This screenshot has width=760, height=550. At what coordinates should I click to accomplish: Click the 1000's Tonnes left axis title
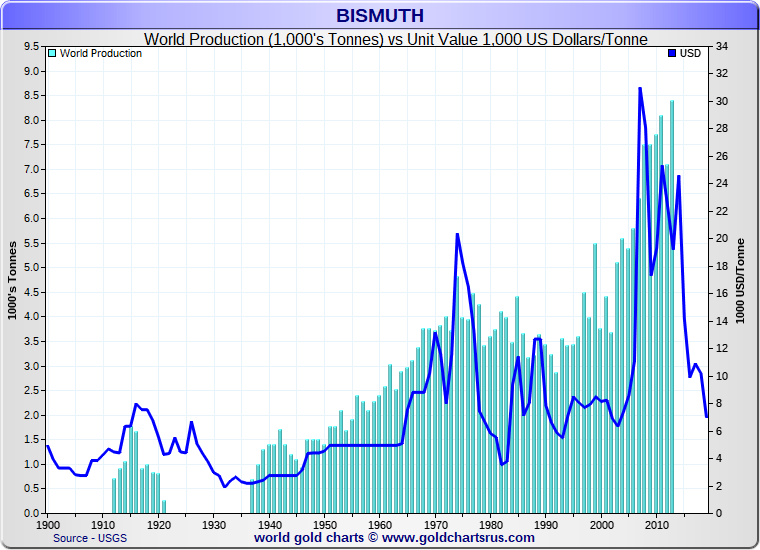coord(13,281)
